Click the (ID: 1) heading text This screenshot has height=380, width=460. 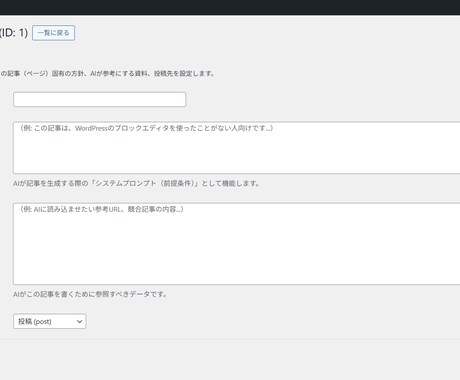pos(14,33)
